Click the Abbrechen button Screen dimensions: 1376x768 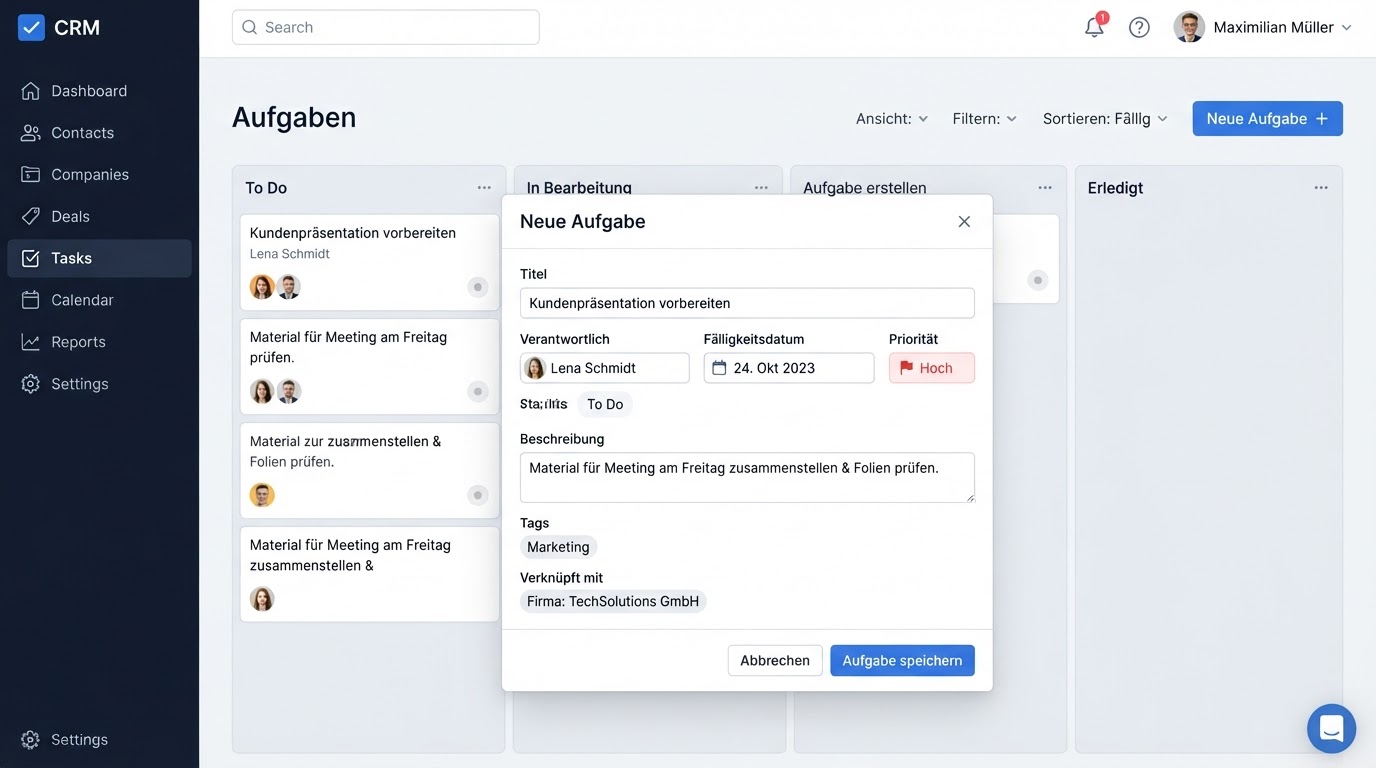click(x=775, y=660)
